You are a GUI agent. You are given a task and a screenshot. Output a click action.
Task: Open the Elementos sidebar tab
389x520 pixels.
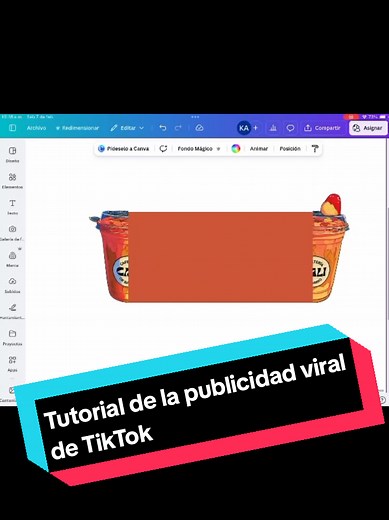(x=12, y=181)
